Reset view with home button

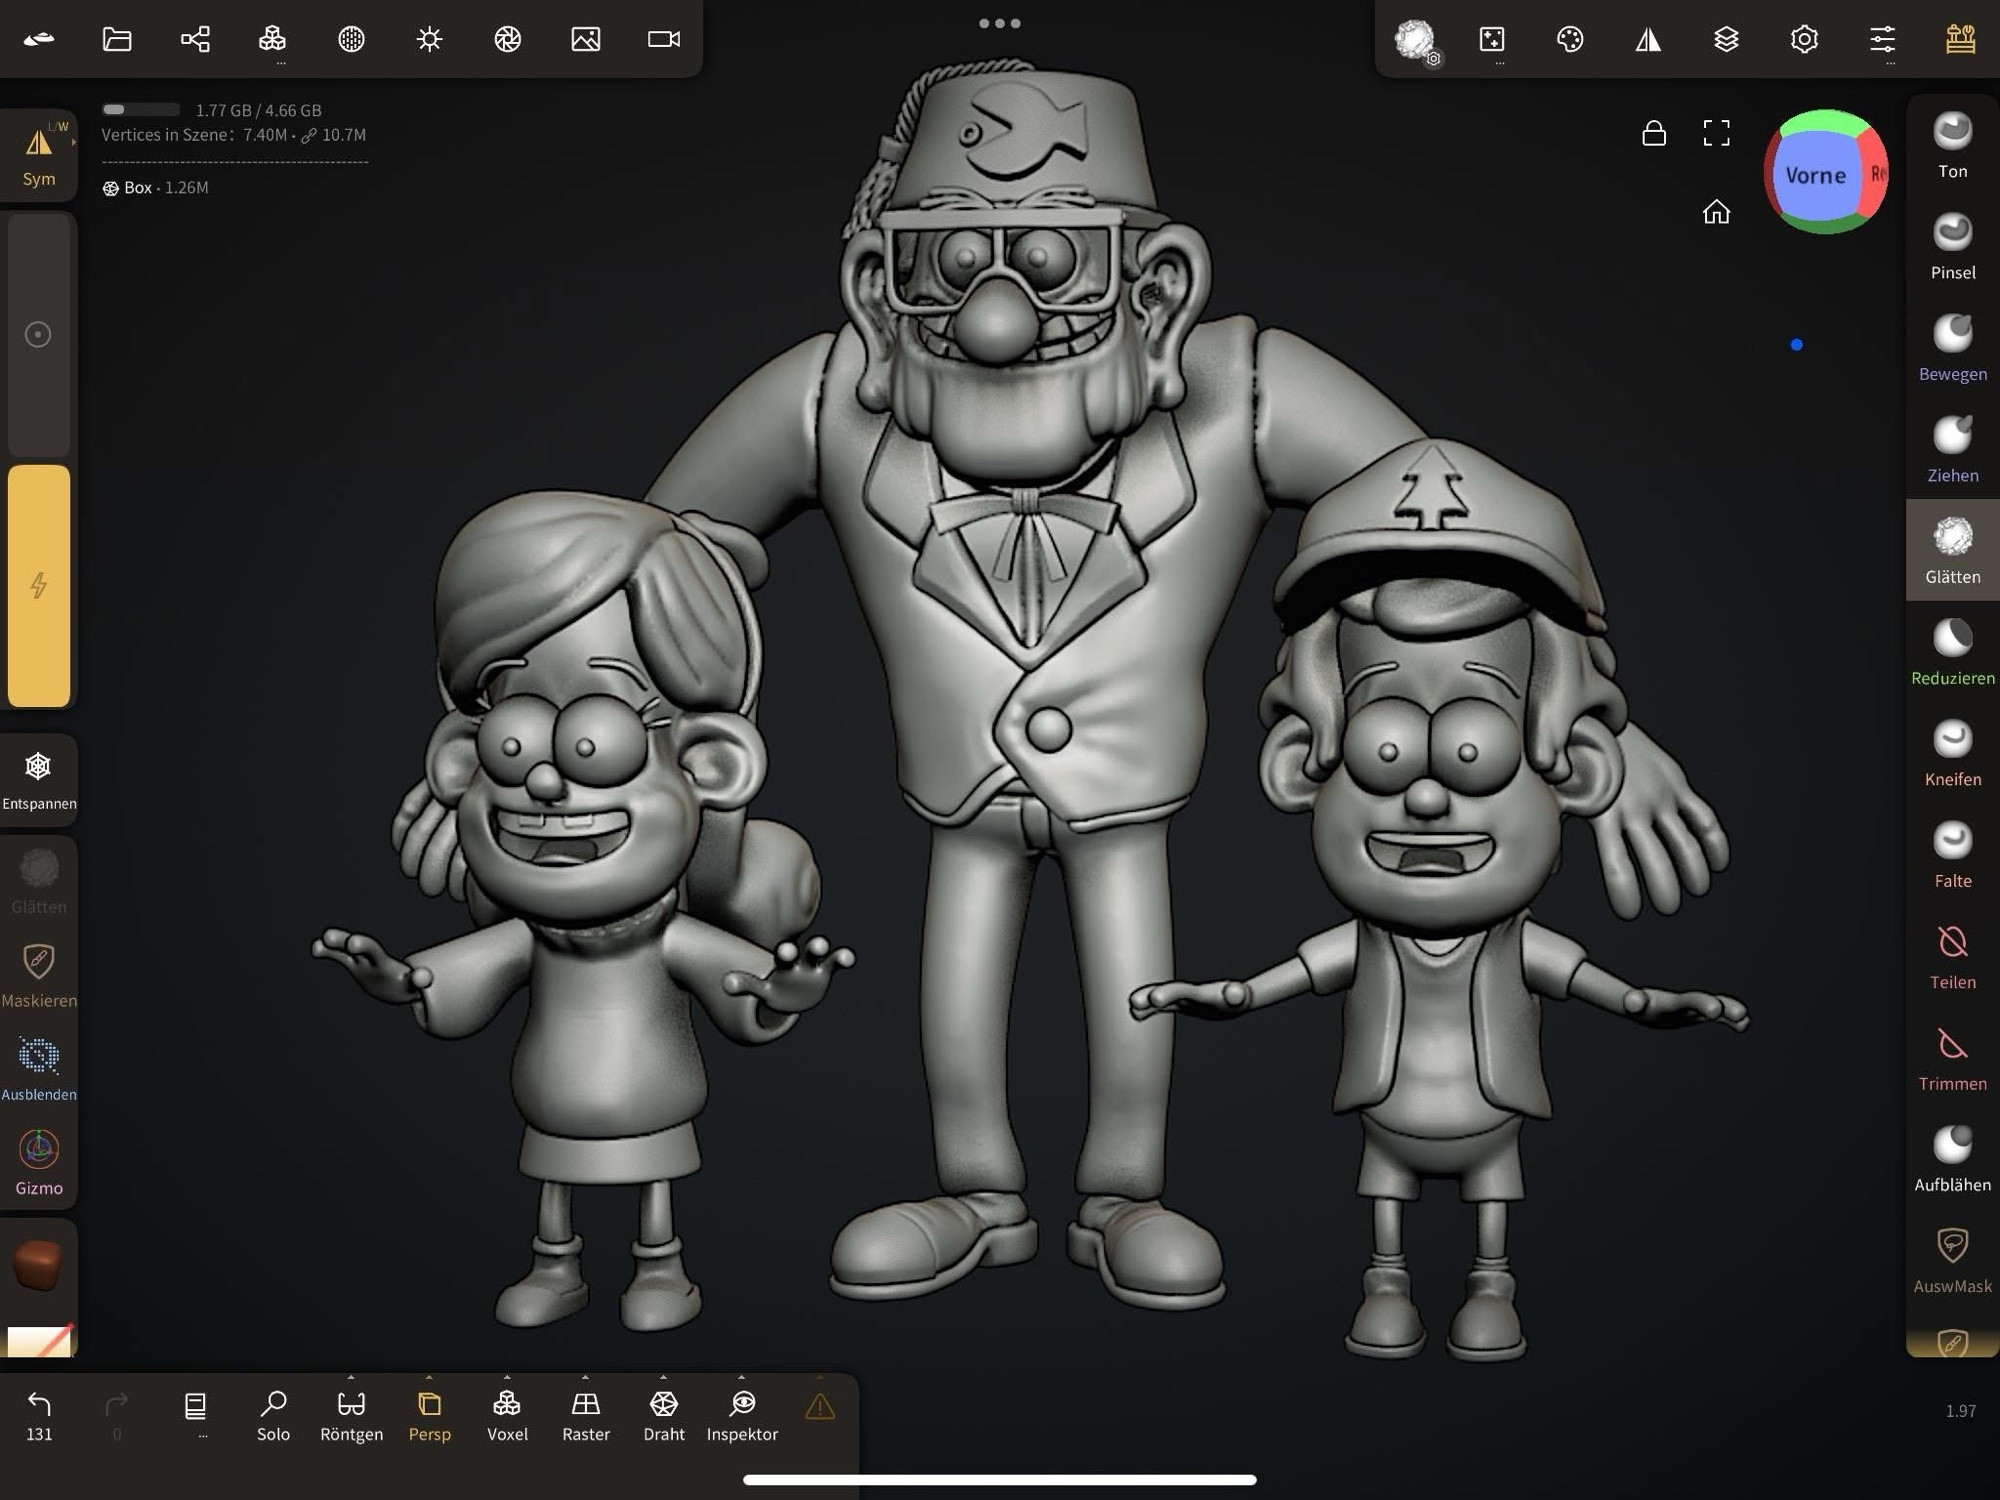(x=1716, y=211)
